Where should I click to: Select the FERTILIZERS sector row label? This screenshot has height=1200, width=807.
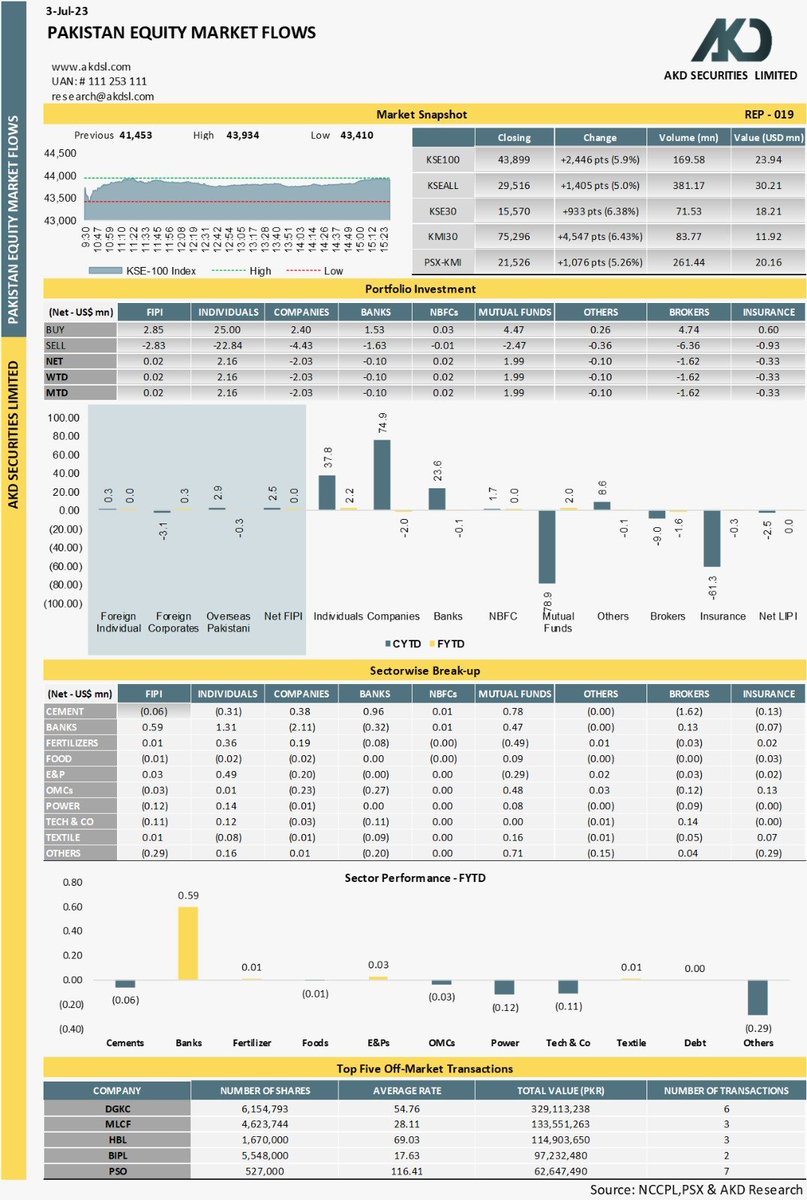[x=78, y=742]
